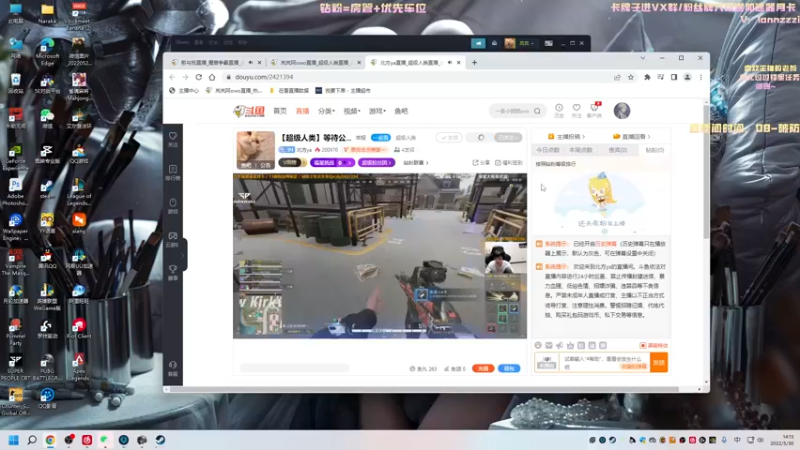Expand 主播投稿 chevron link
Viewport: 800px width, 450px height.
566,137
